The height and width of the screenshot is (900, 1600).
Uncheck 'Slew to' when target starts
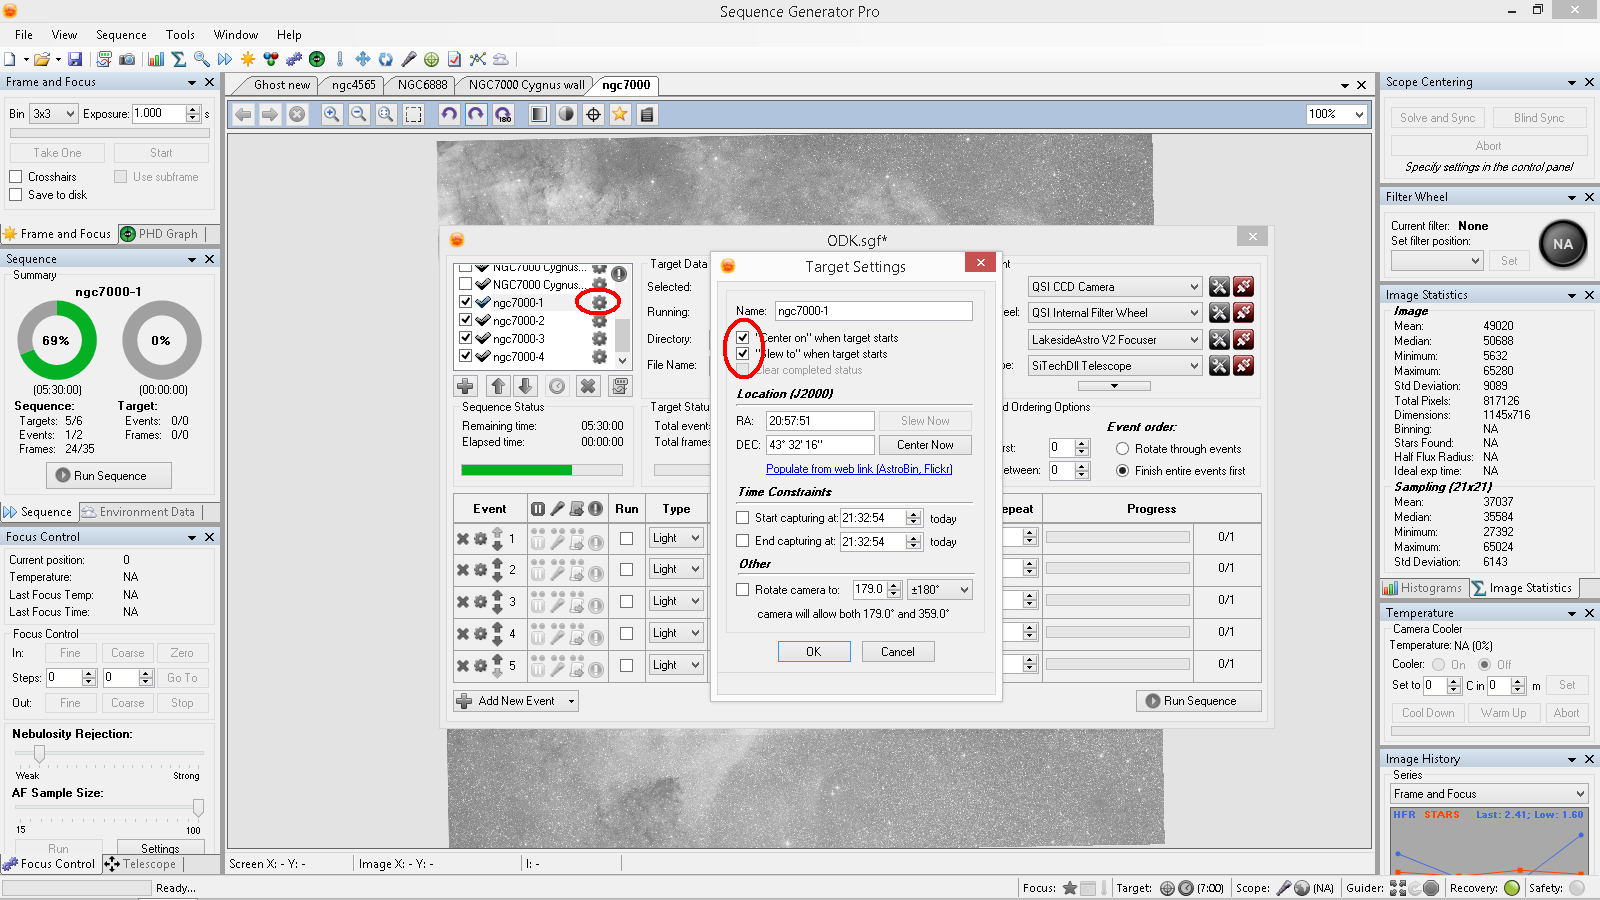click(743, 354)
